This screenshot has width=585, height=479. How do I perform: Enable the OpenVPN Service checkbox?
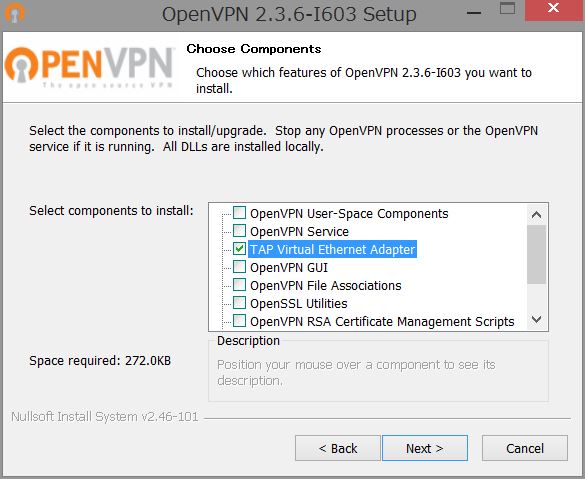pyautogui.click(x=239, y=231)
